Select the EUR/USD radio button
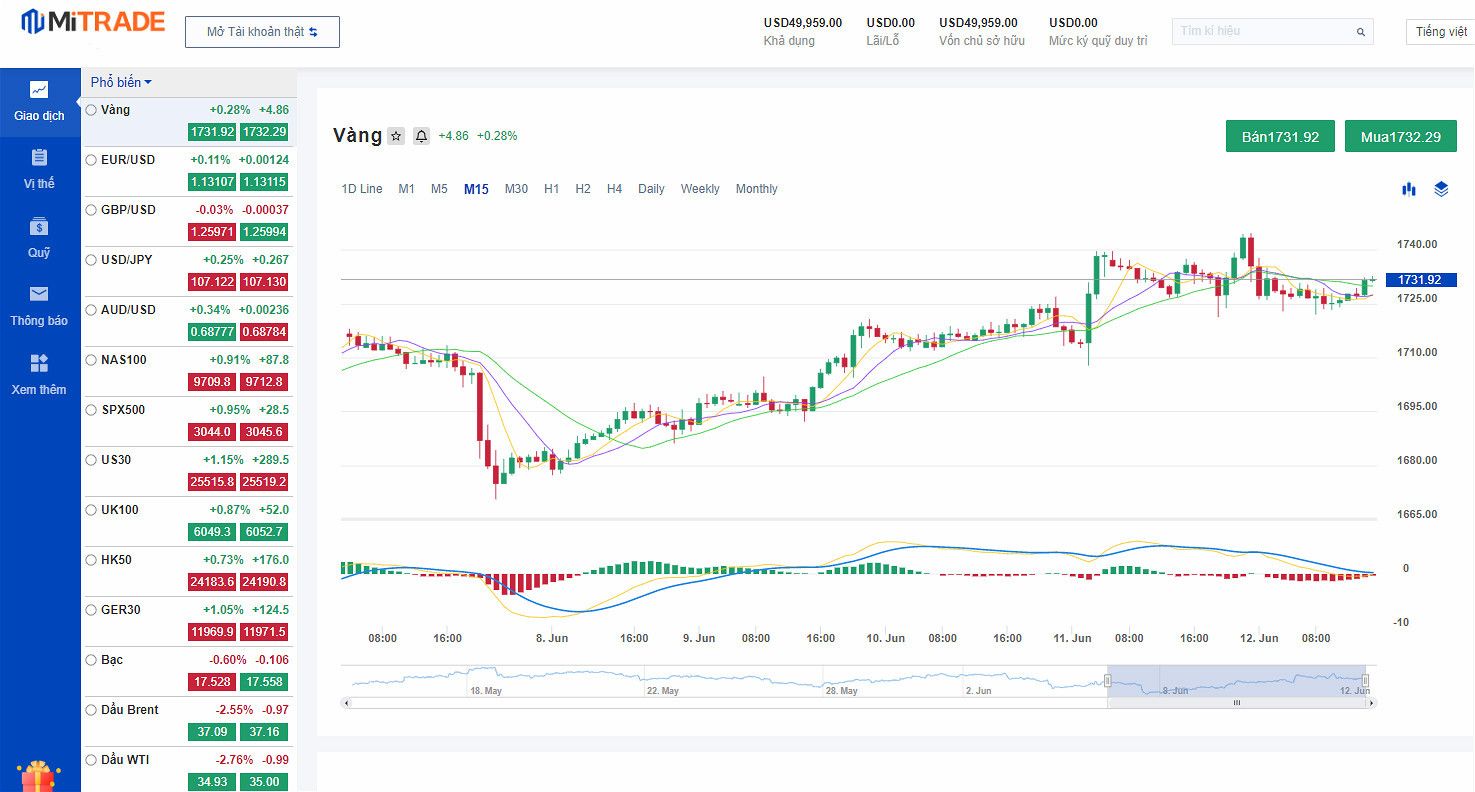The height and width of the screenshot is (792, 1475). [92, 160]
